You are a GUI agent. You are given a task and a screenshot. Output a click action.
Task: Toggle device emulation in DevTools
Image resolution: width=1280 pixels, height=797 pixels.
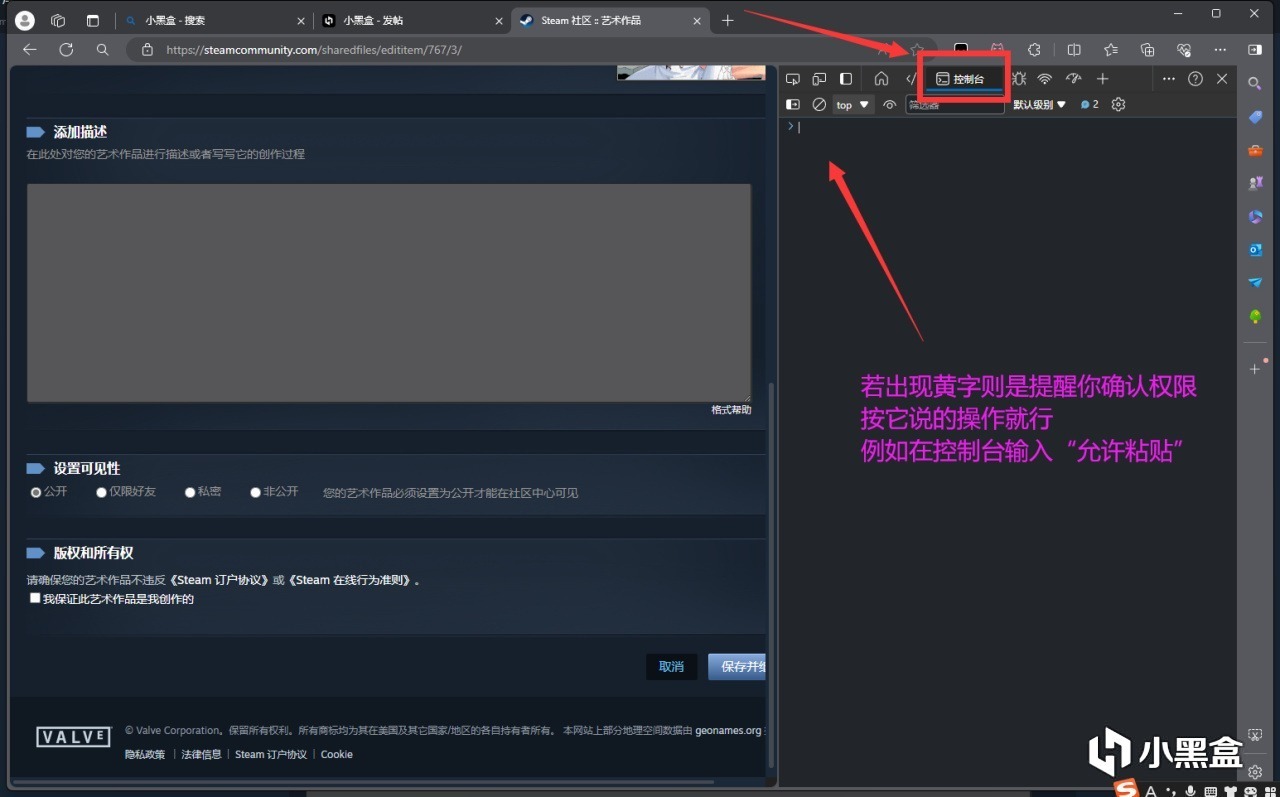point(819,79)
